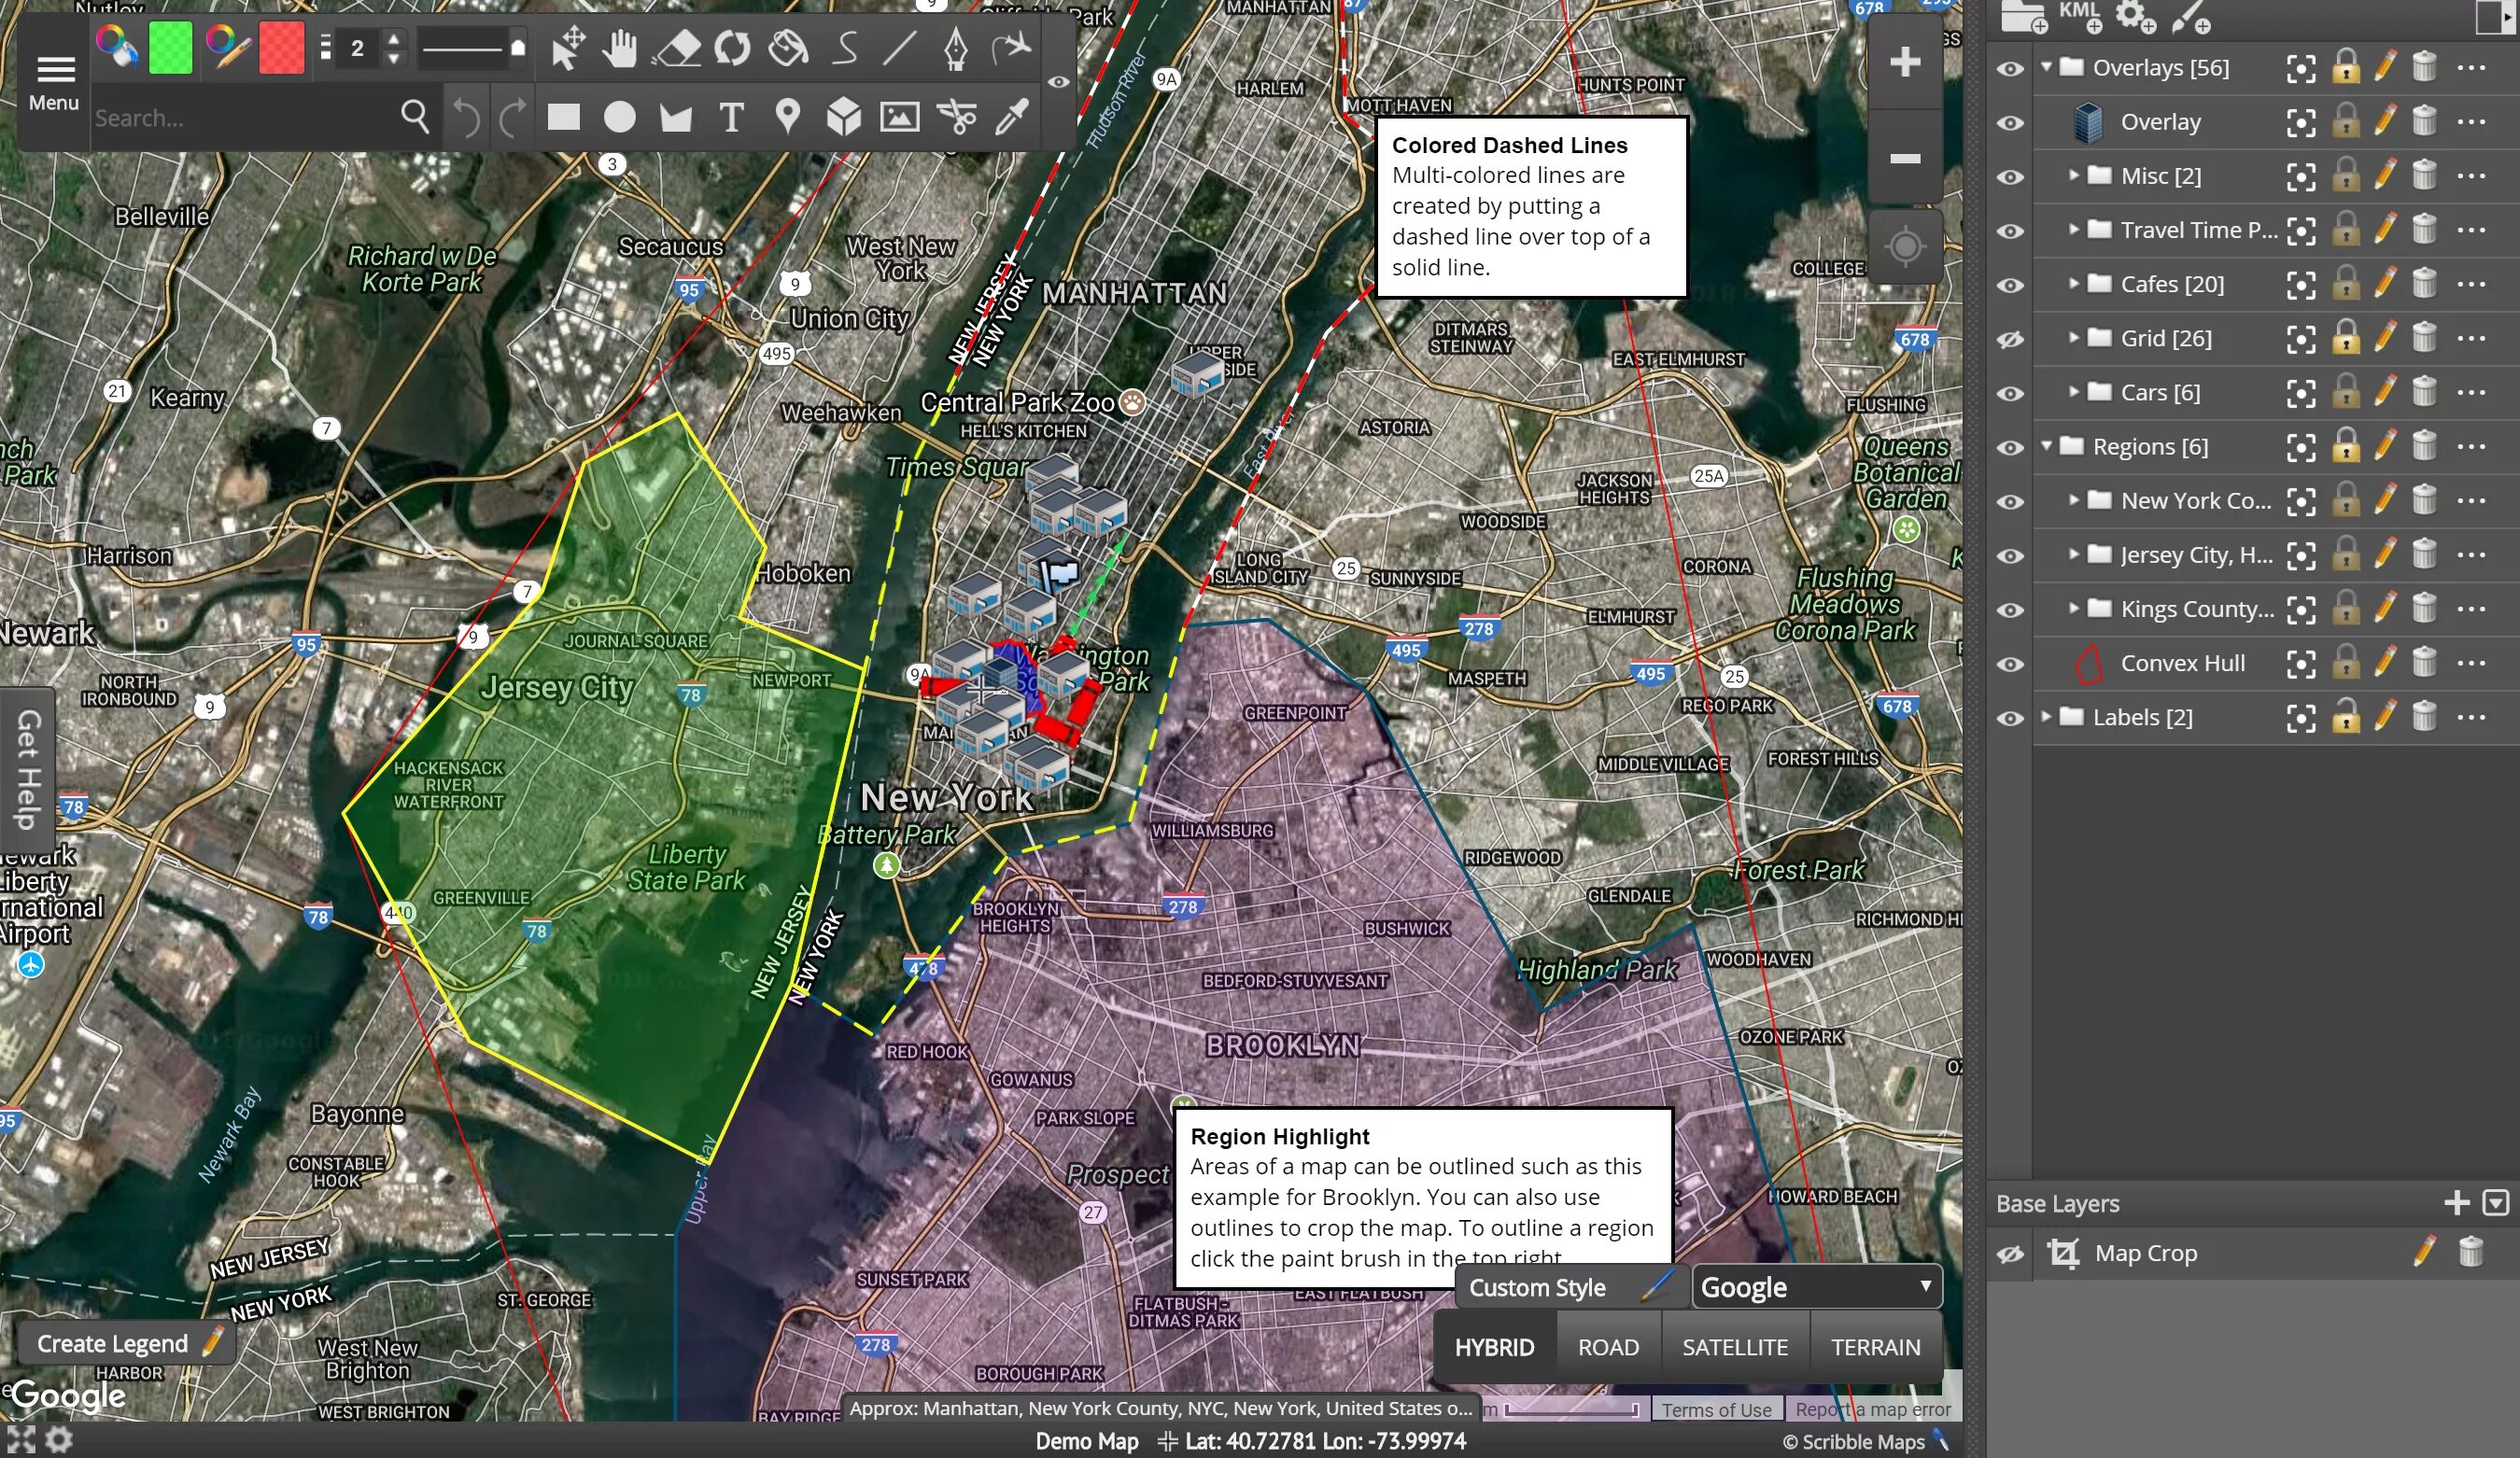
Task: Zoom out the map with minus button
Action: [x=1905, y=158]
